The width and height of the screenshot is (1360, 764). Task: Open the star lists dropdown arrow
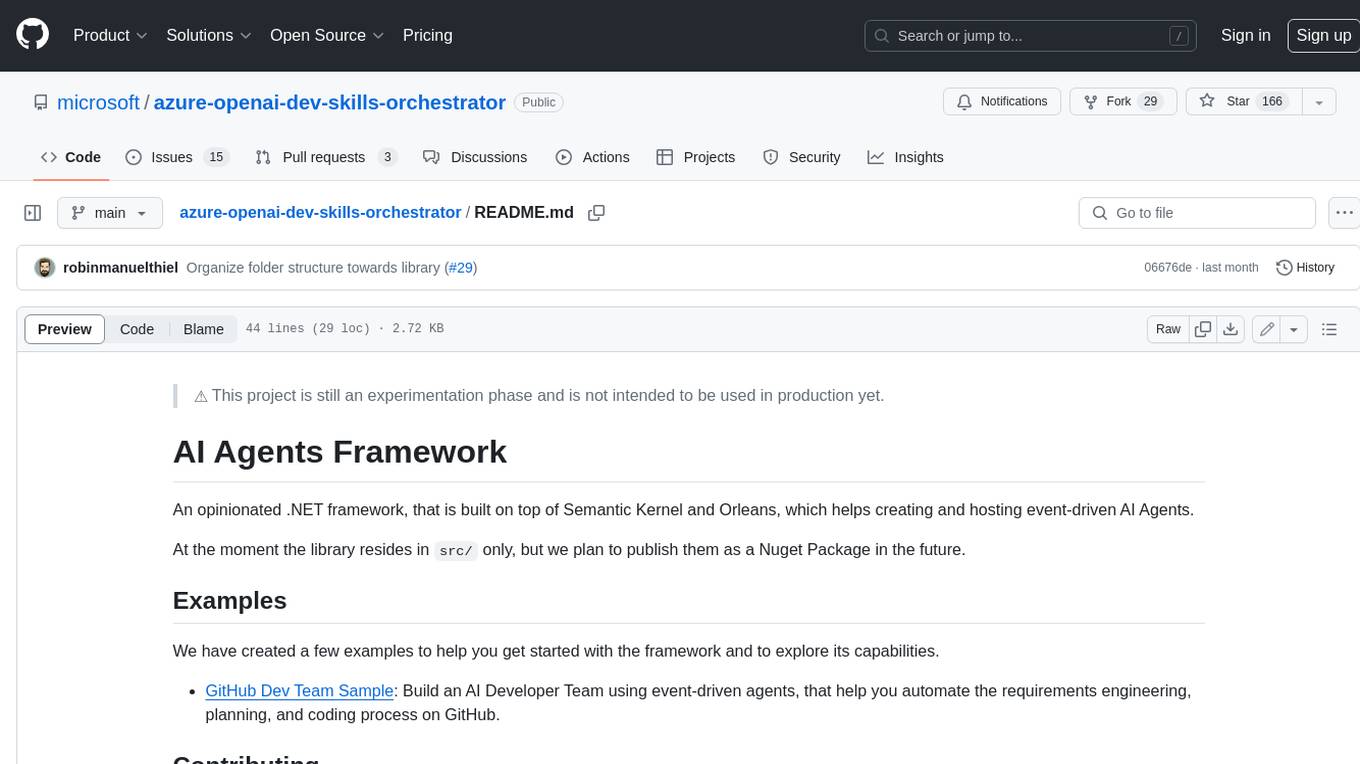(x=1319, y=101)
